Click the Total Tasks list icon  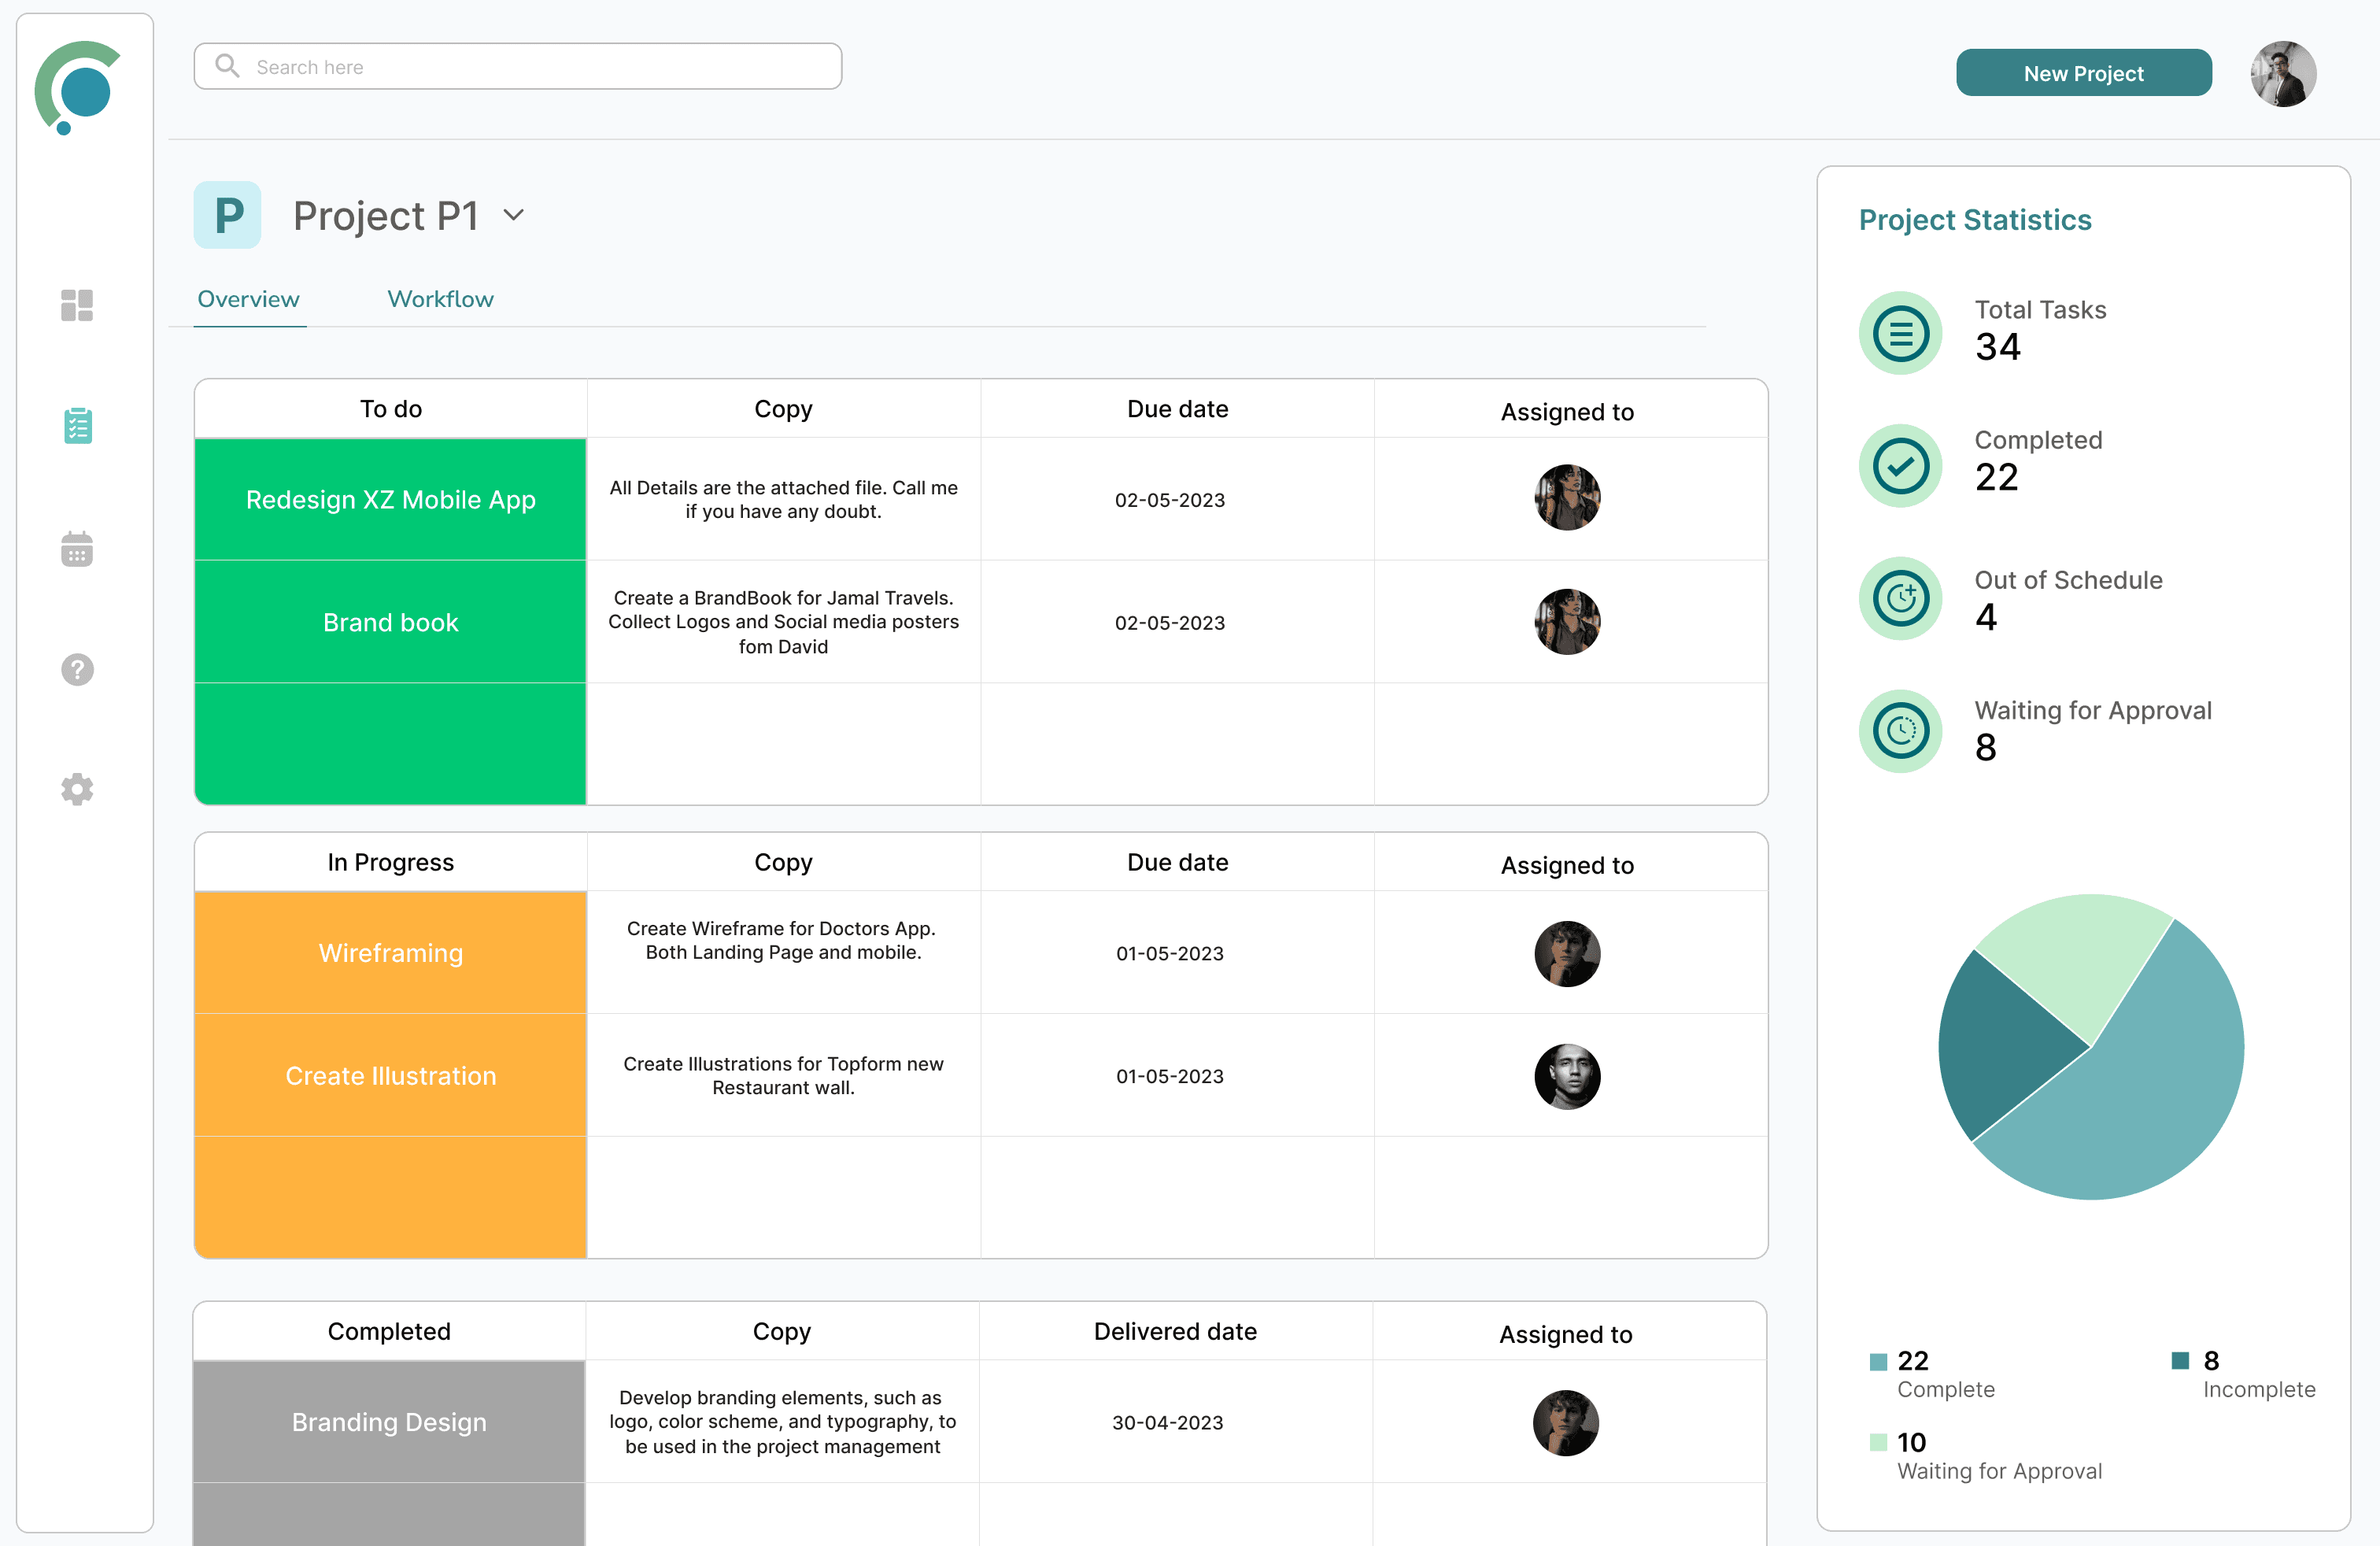tap(1900, 333)
